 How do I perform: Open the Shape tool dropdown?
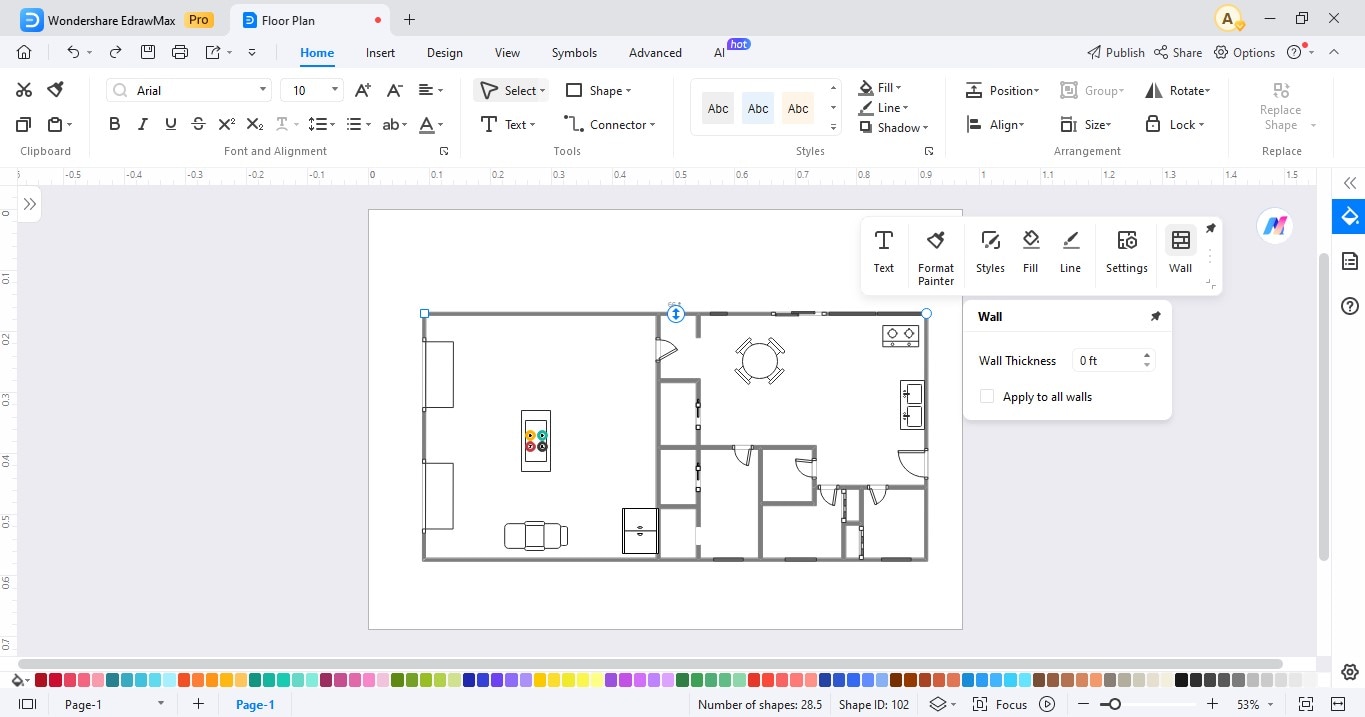point(628,91)
